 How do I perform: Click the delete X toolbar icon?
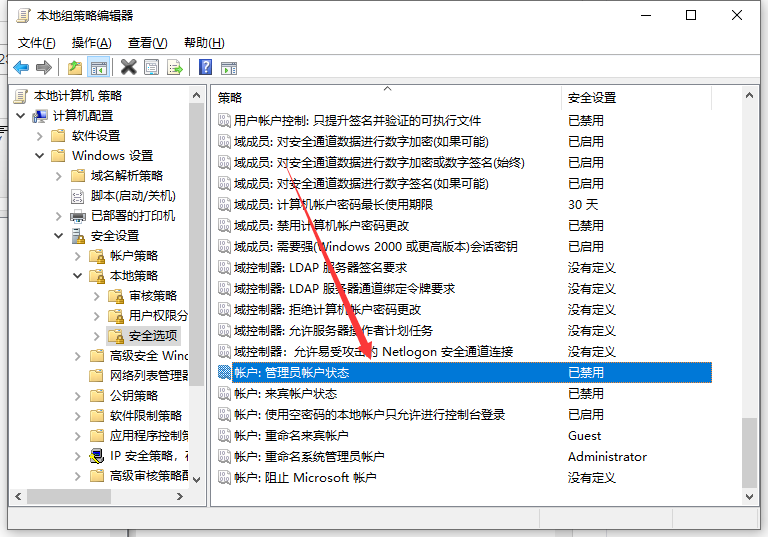click(128, 67)
